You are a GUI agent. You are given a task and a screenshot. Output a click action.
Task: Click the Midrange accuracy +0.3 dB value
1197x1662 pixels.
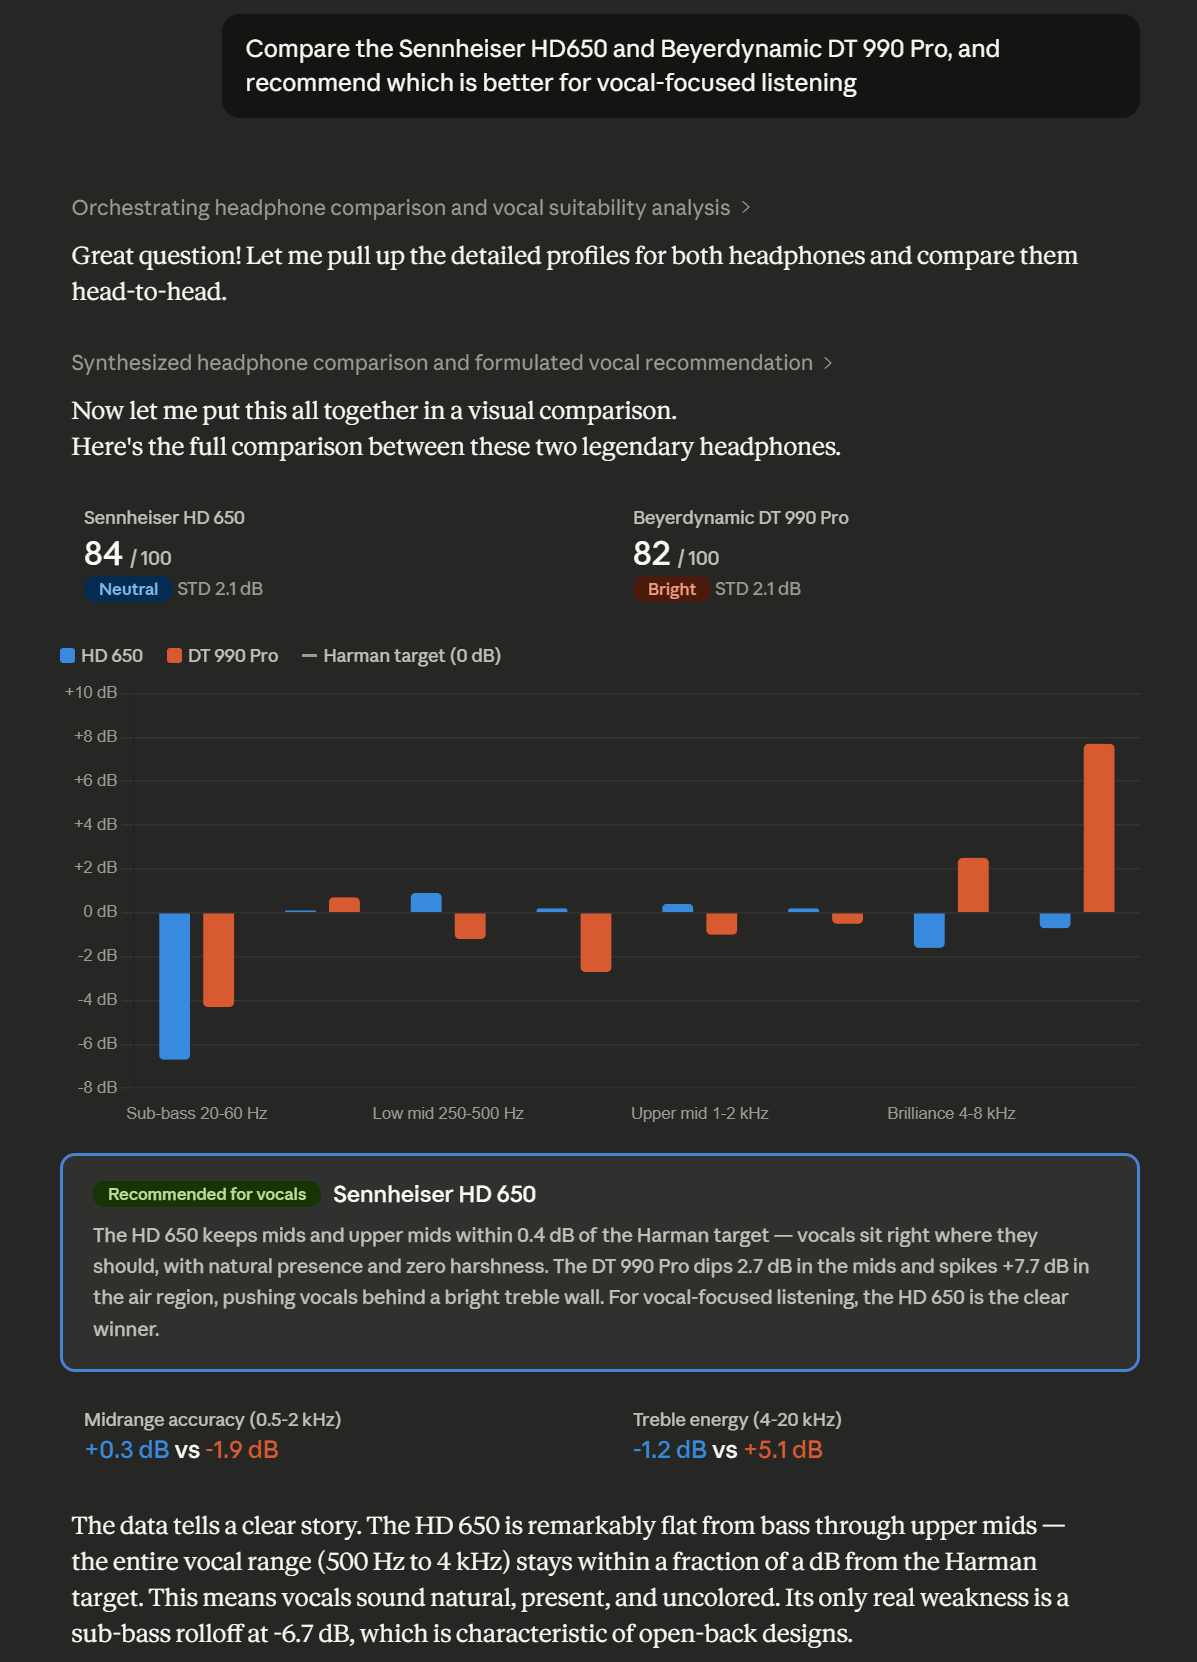[x=125, y=1448]
